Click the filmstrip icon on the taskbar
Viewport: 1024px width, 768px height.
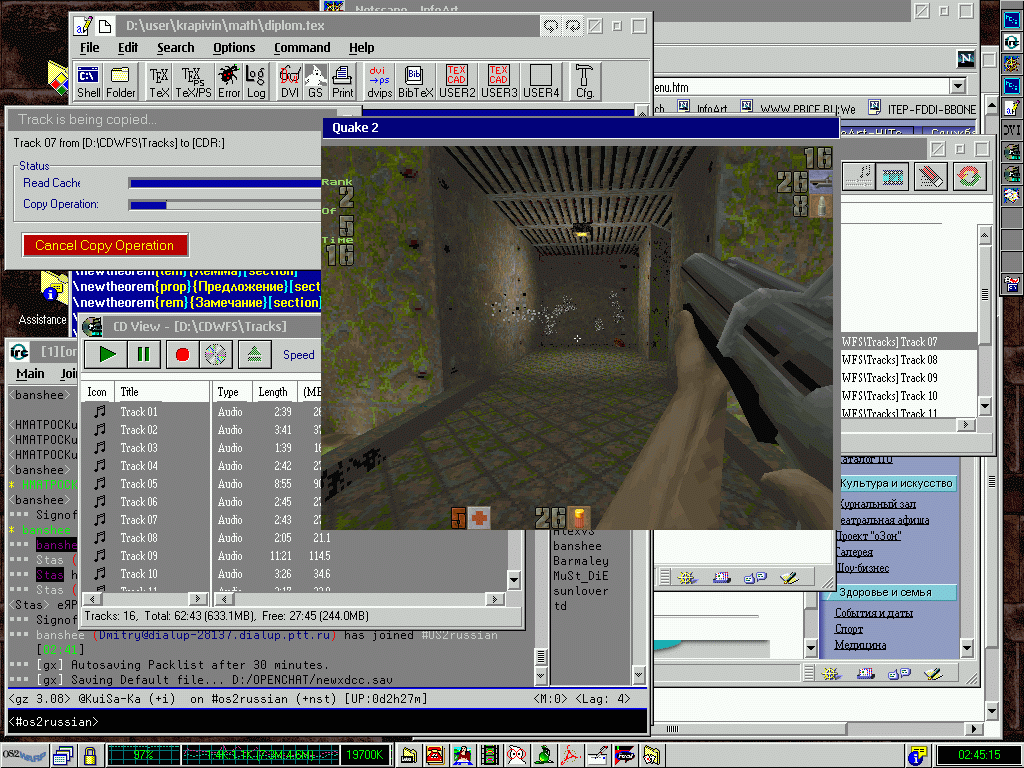pyautogui.click(x=490, y=756)
